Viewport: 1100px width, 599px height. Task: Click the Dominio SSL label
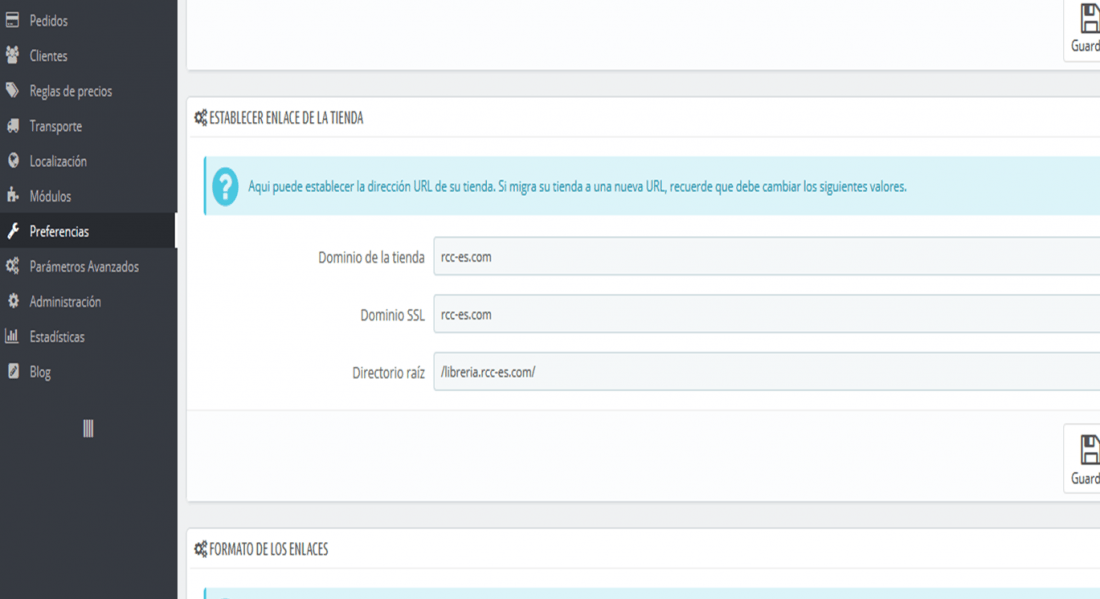[392, 315]
